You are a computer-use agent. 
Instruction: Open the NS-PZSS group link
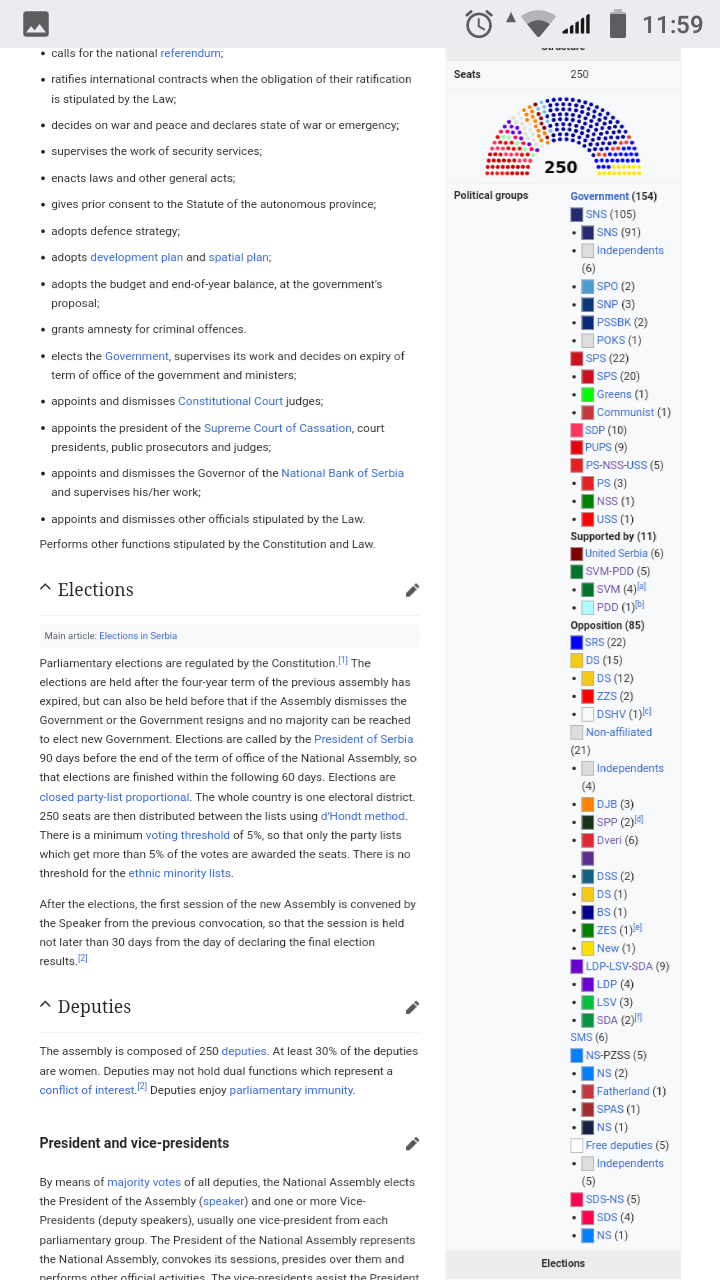pyautogui.click(x=608, y=1055)
